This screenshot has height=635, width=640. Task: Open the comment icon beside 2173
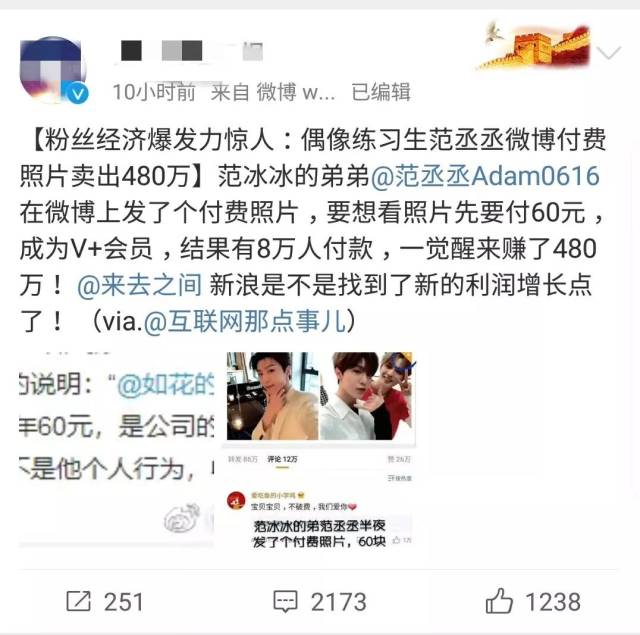click(285, 602)
